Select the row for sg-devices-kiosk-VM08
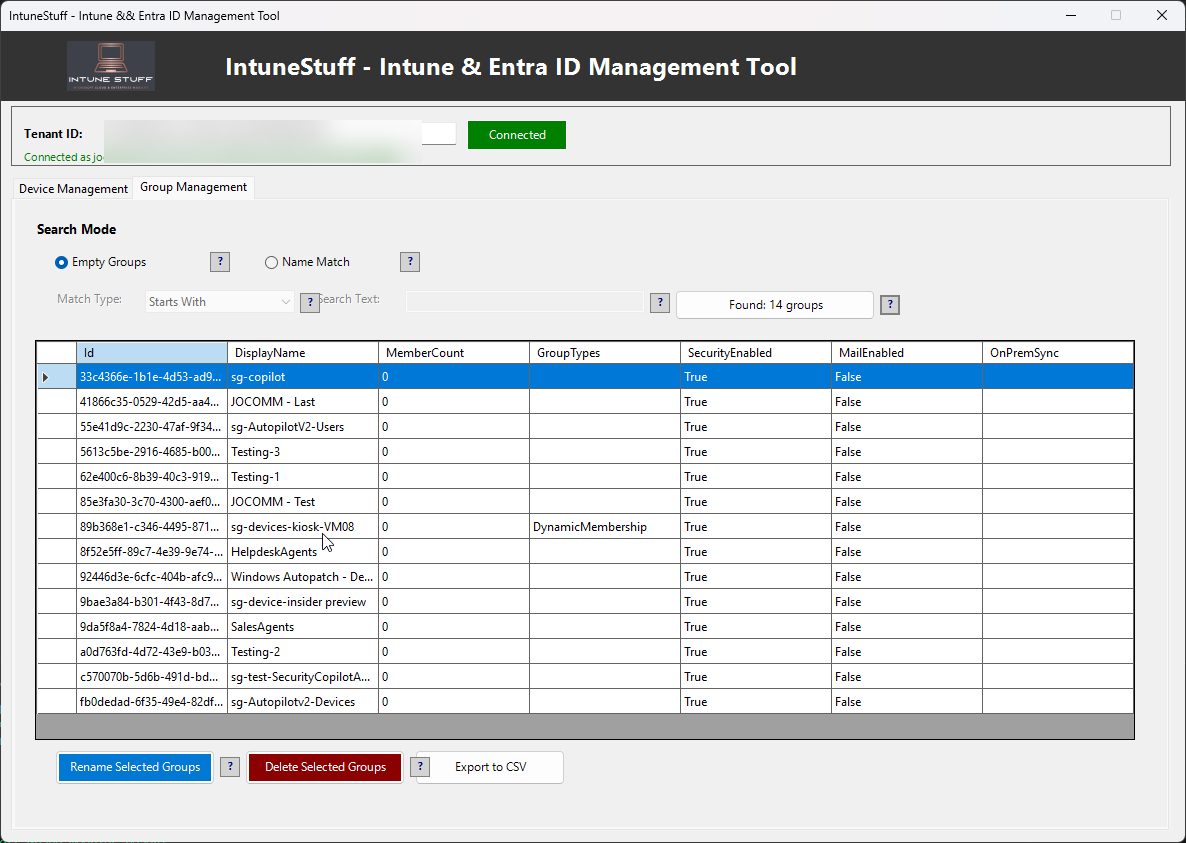This screenshot has width=1186, height=843. pos(300,526)
